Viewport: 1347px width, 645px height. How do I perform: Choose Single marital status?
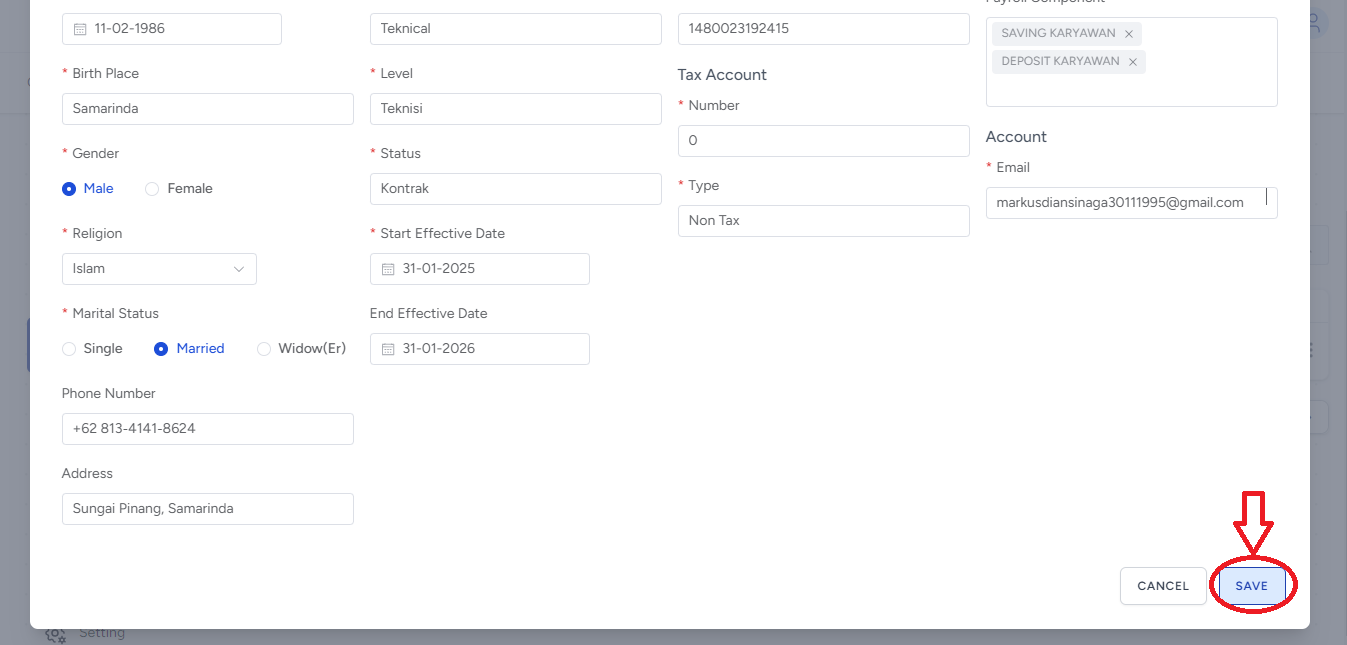tap(69, 349)
